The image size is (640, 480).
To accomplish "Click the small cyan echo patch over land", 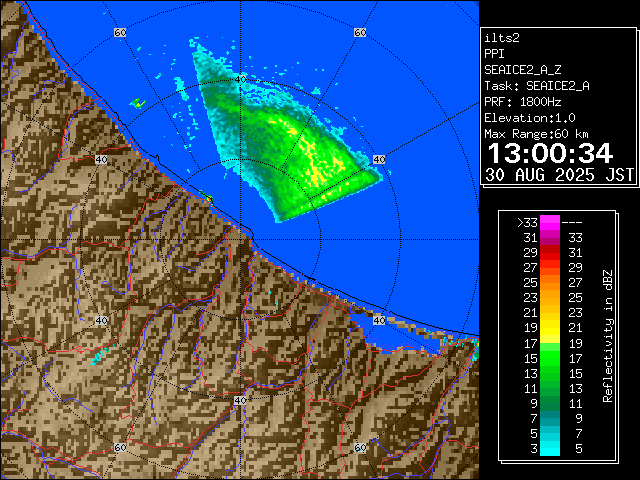I will coord(97,356).
